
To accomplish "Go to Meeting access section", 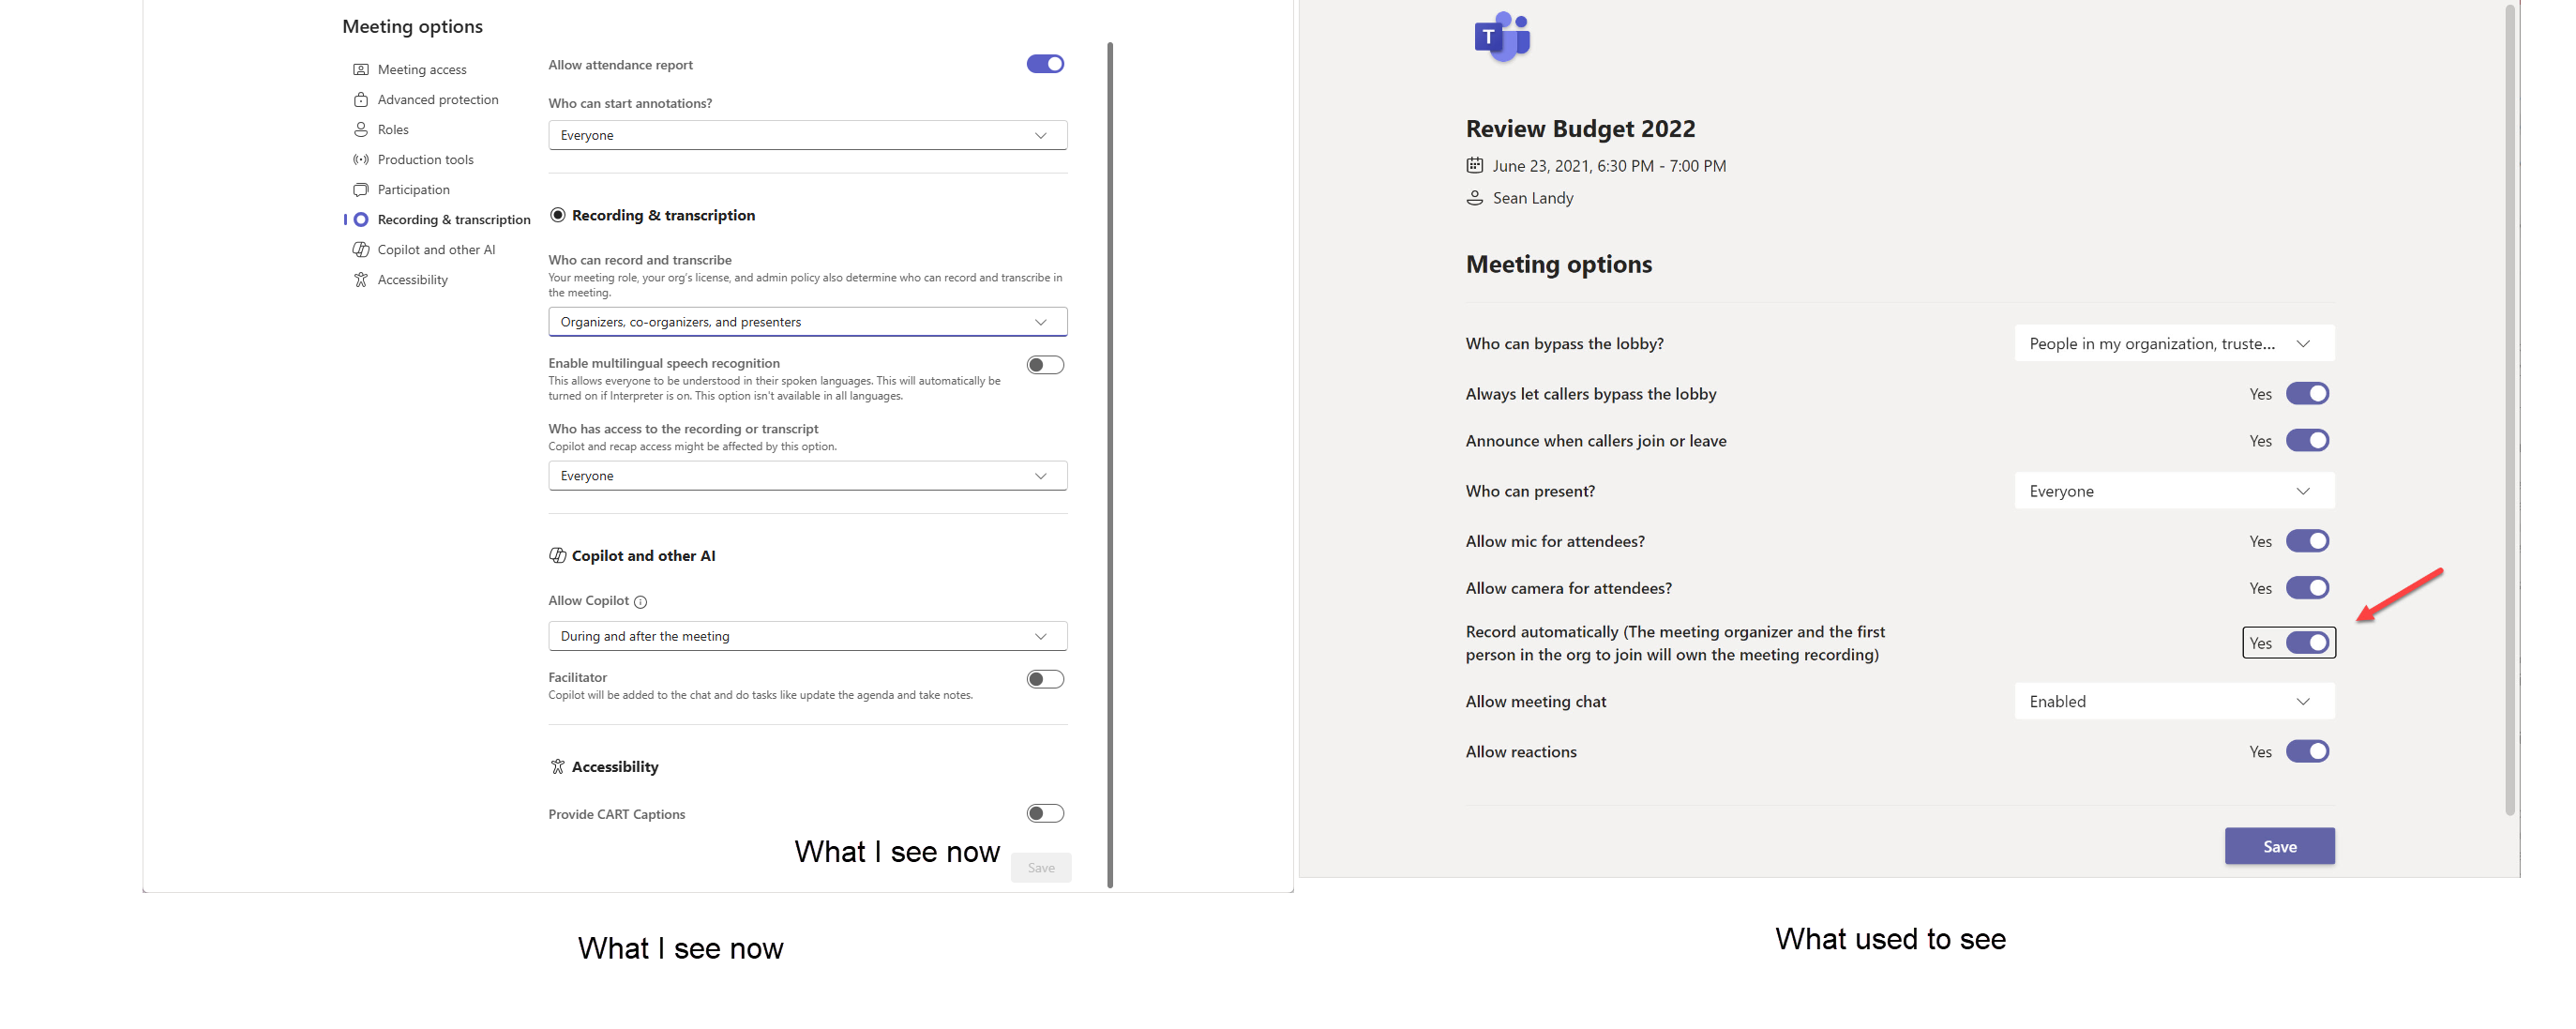I will (x=422, y=70).
